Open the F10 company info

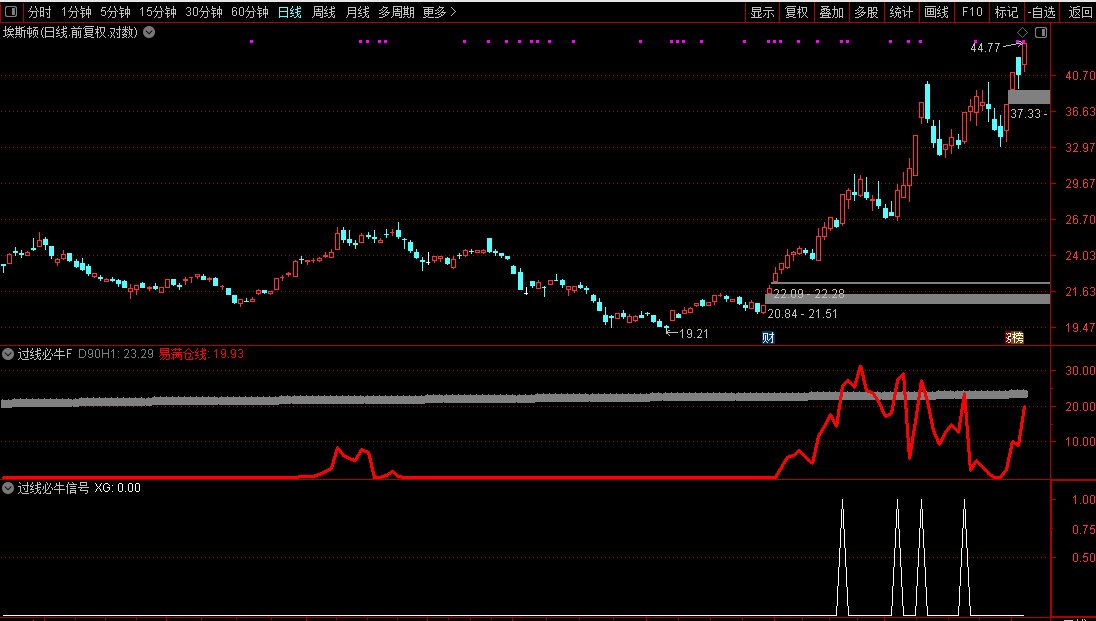[972, 12]
